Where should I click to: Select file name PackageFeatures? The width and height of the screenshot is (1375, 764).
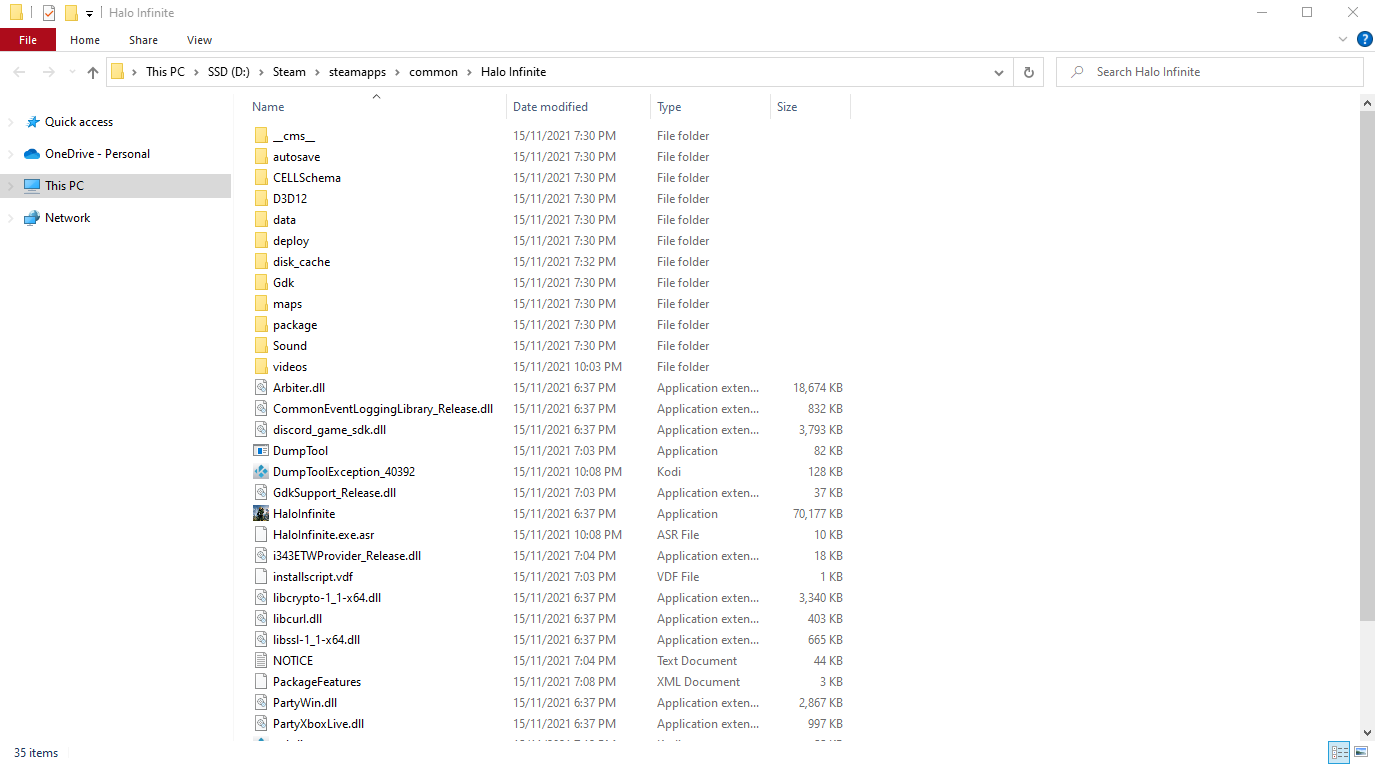coord(317,682)
